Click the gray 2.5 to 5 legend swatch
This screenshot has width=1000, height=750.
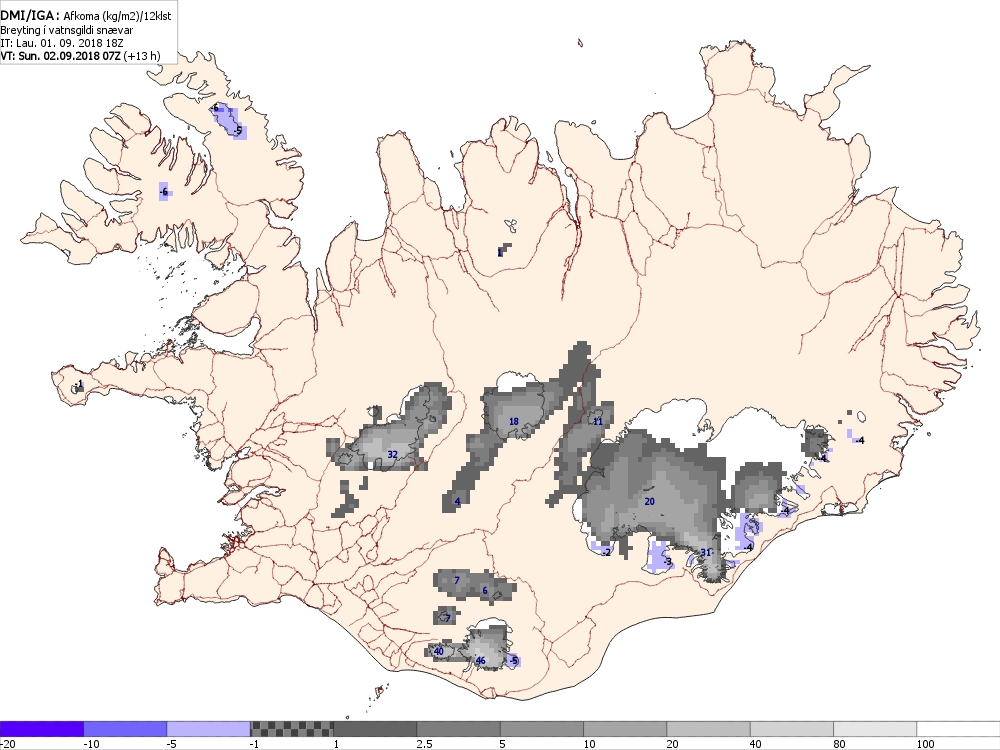[x=459, y=729]
